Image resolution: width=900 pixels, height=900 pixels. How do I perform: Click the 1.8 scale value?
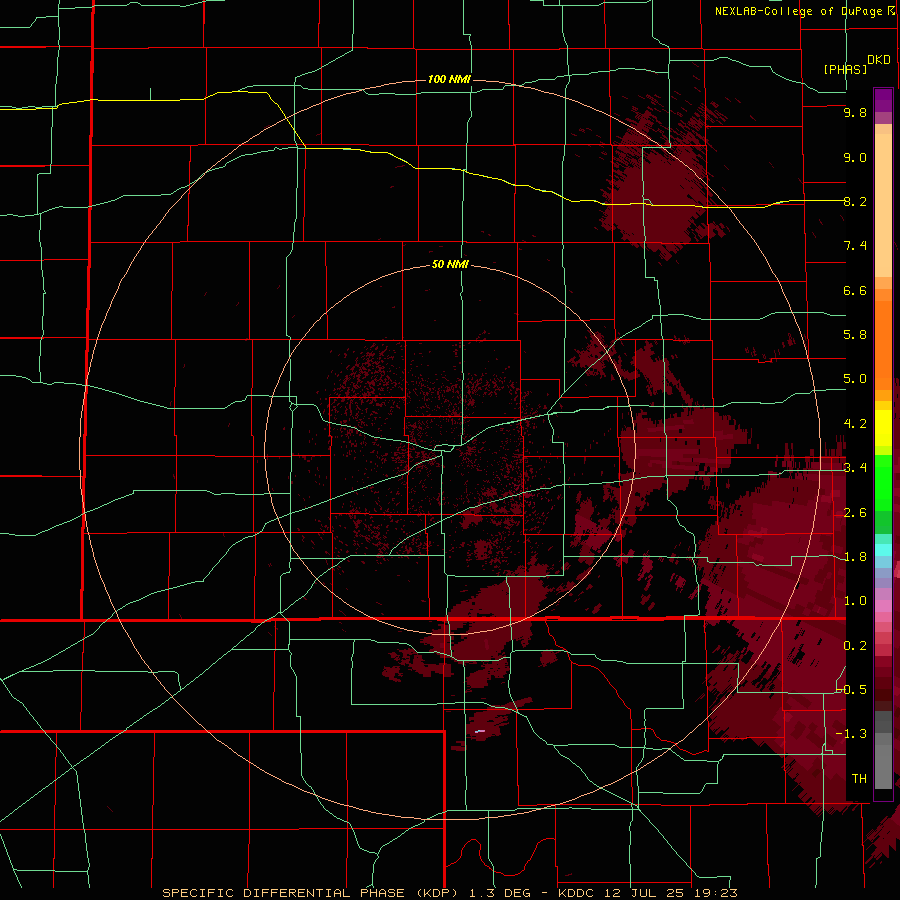click(x=855, y=557)
